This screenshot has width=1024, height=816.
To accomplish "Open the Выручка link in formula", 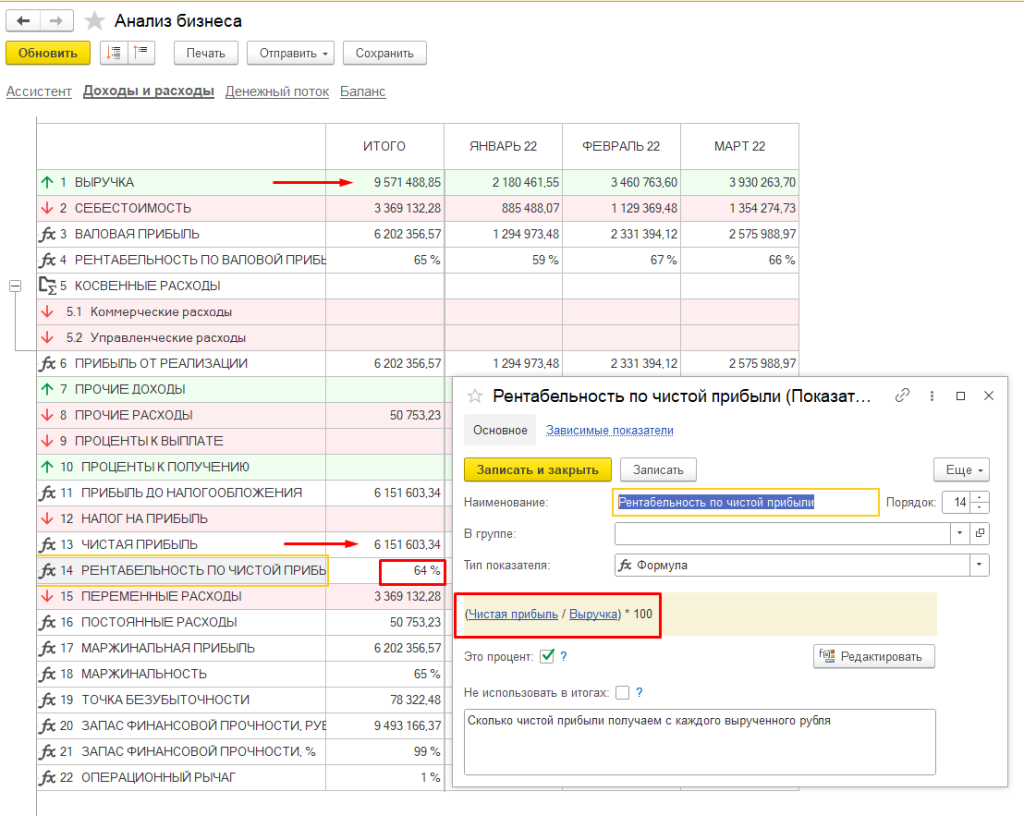I will tap(593, 614).
